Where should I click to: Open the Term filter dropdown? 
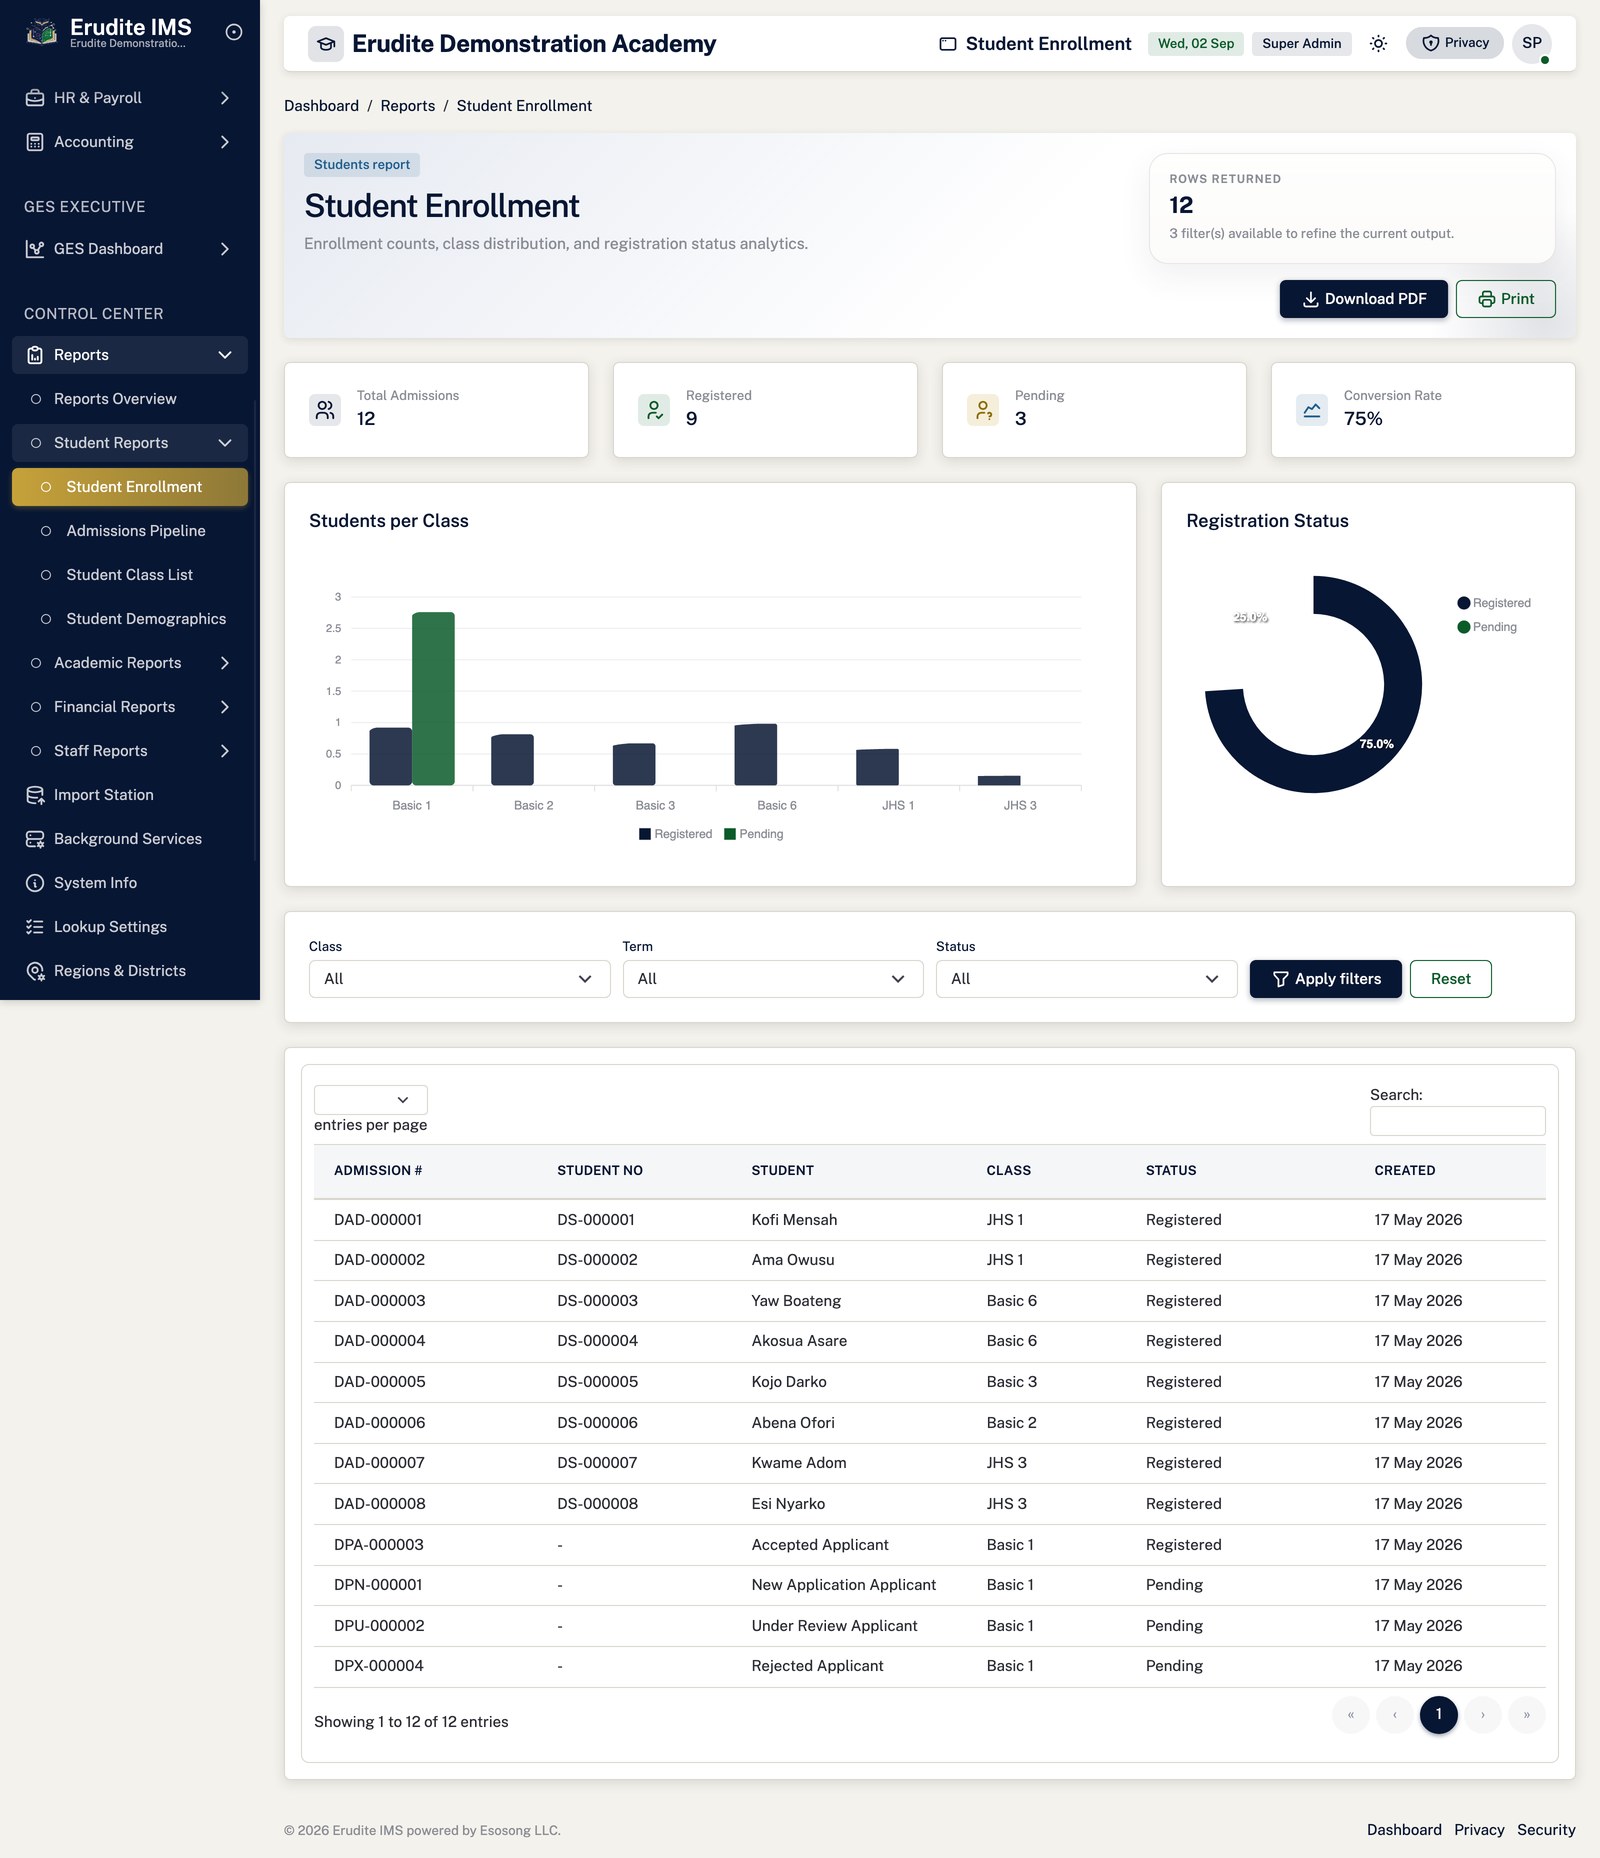point(773,979)
